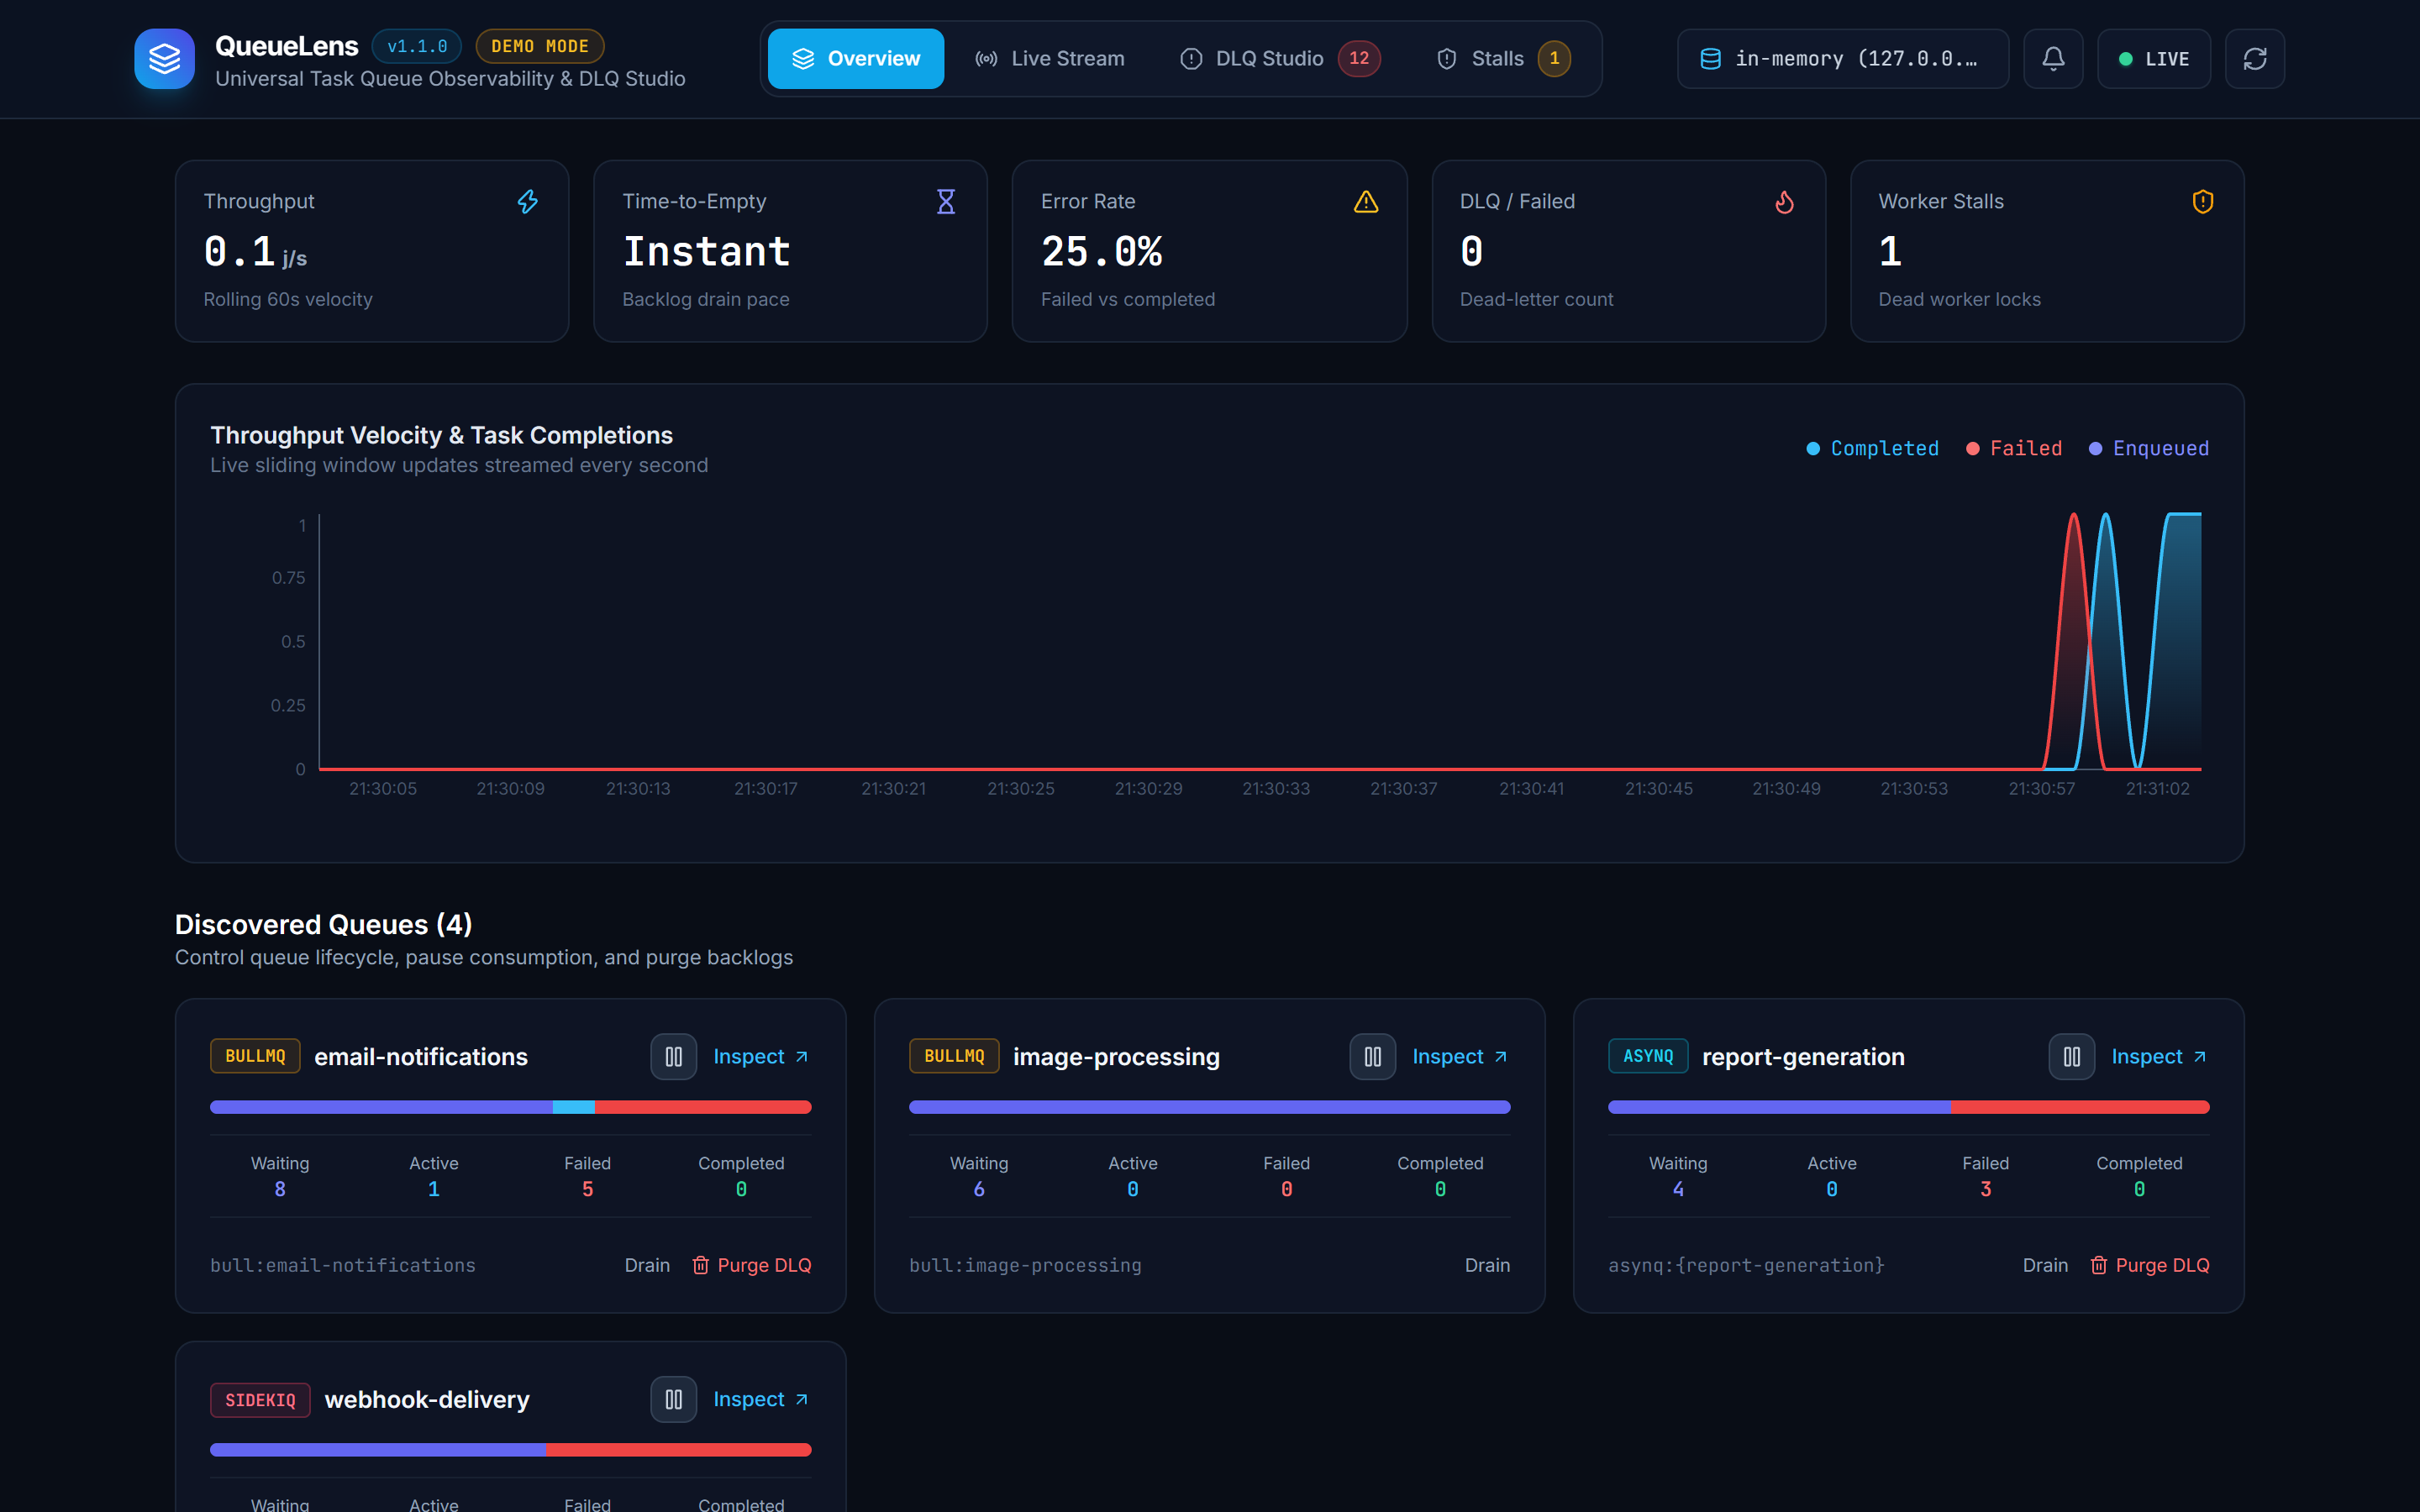Inspect the email-notifications queue
The image size is (2420, 1512).
(761, 1057)
